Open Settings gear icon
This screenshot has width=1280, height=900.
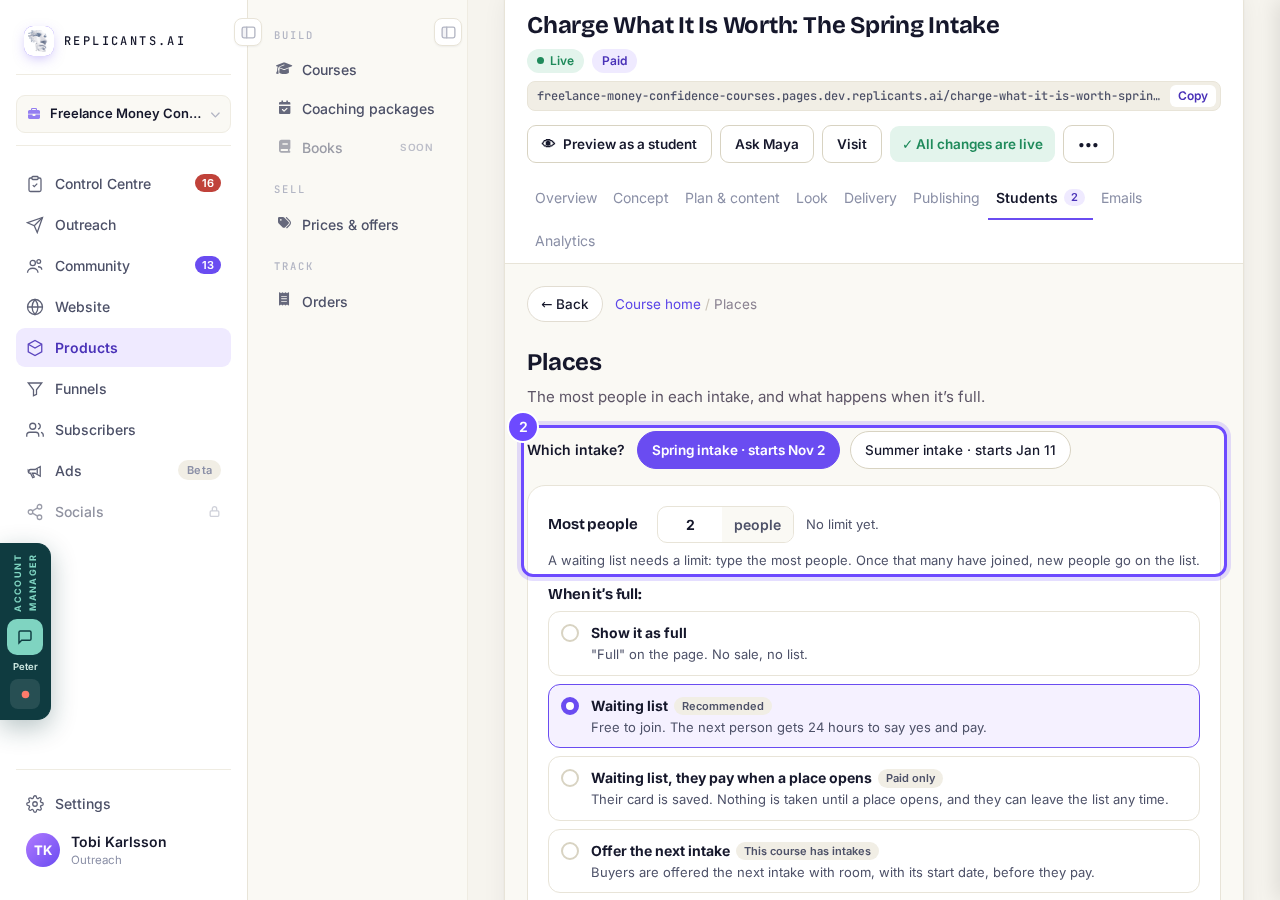click(35, 804)
